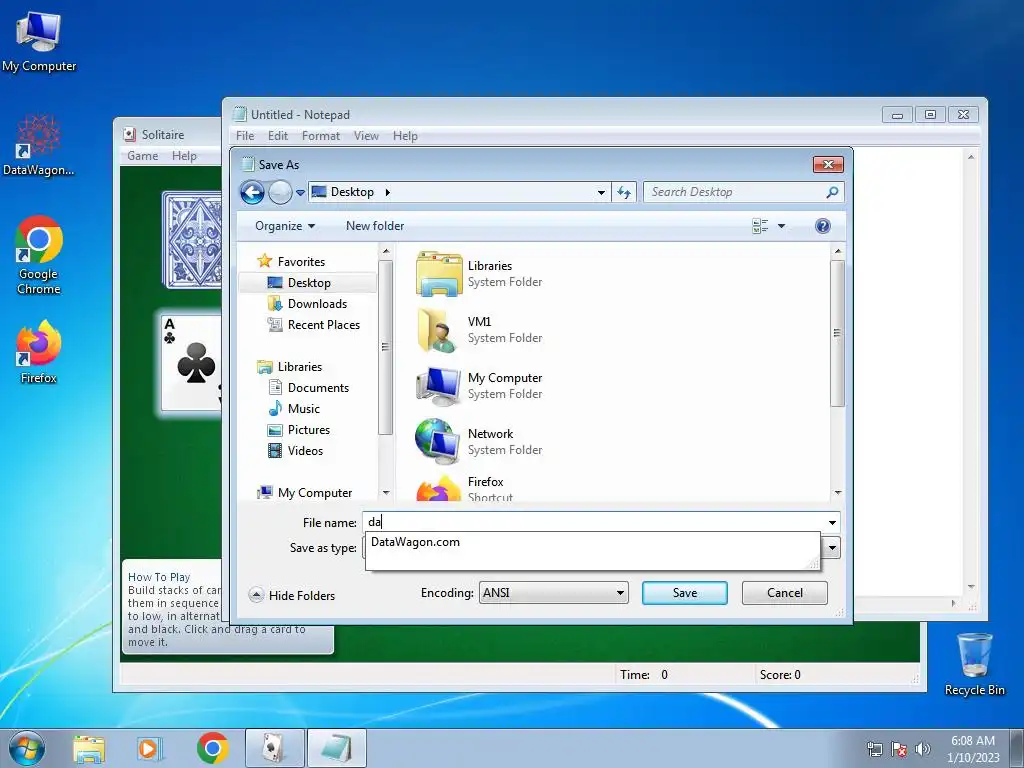Click the Cancel button
This screenshot has width=1024, height=768.
pos(784,593)
